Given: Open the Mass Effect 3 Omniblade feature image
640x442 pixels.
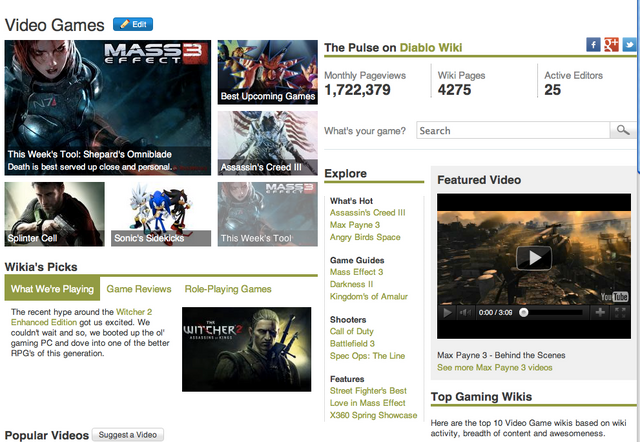Looking at the screenshot, I should coord(108,108).
